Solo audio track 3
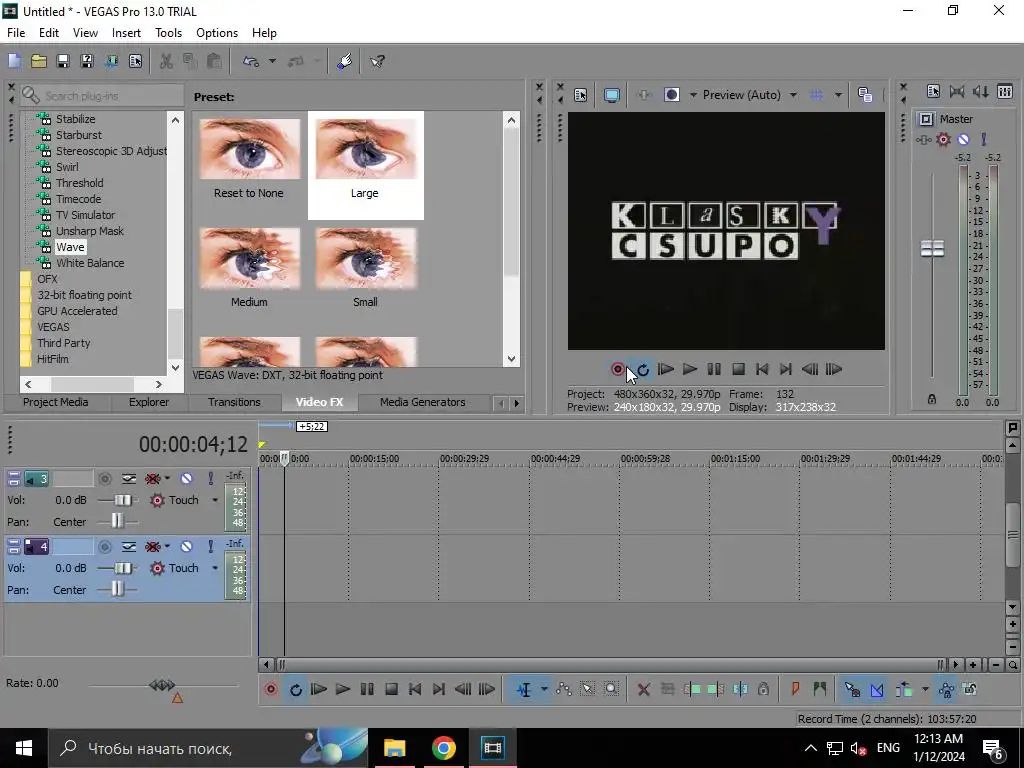Viewport: 1024px width, 768px height. click(210, 479)
